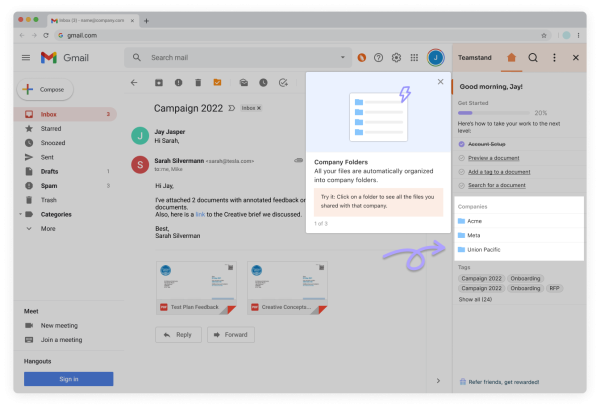Click the Gmail logo
The width and height of the screenshot is (600, 408).
(x=65, y=58)
